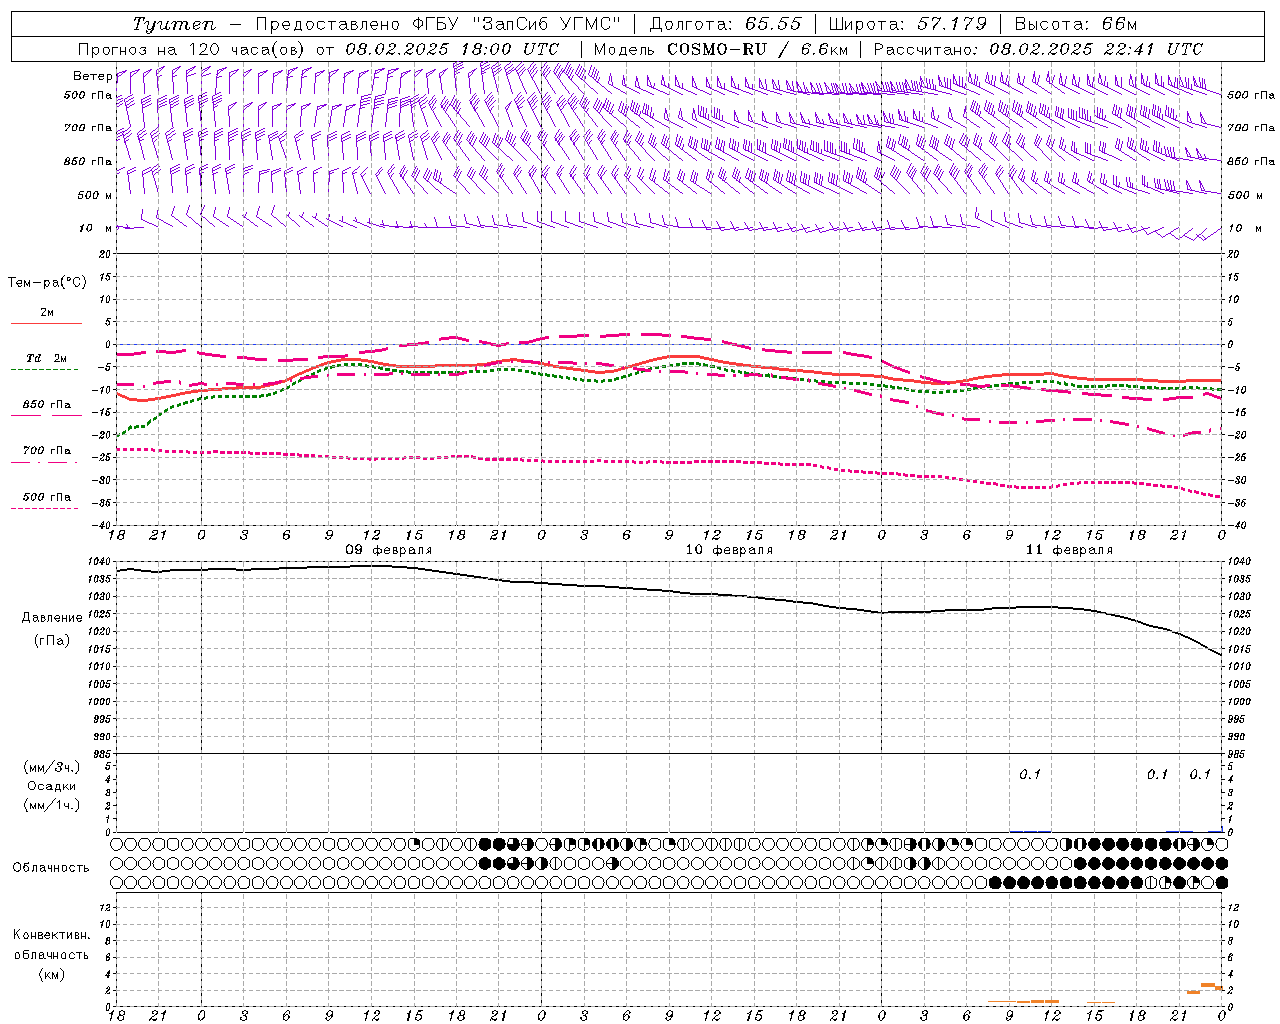
Task: Click the "Рассчитано: 08.02.2025 22:41 UTC" text
Action: [1038, 49]
